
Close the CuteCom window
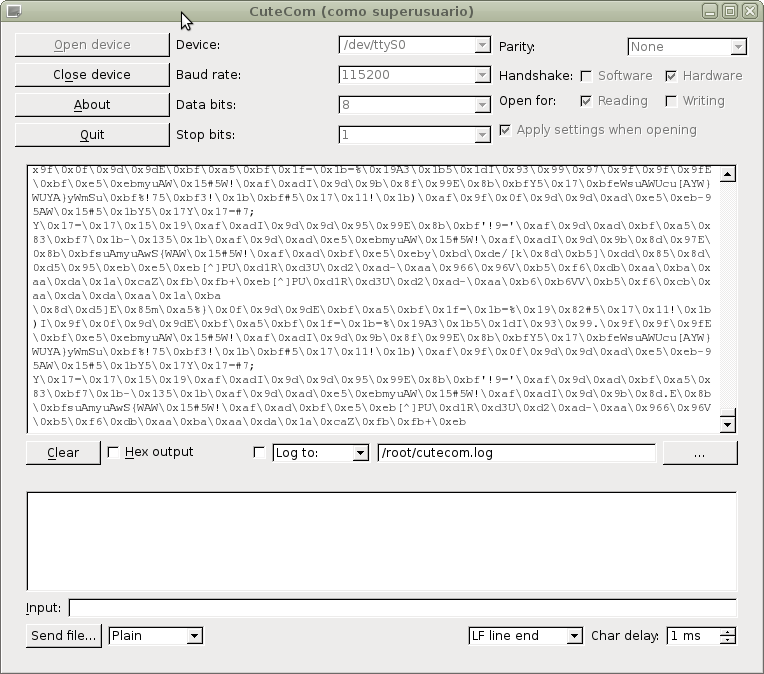(x=749, y=11)
